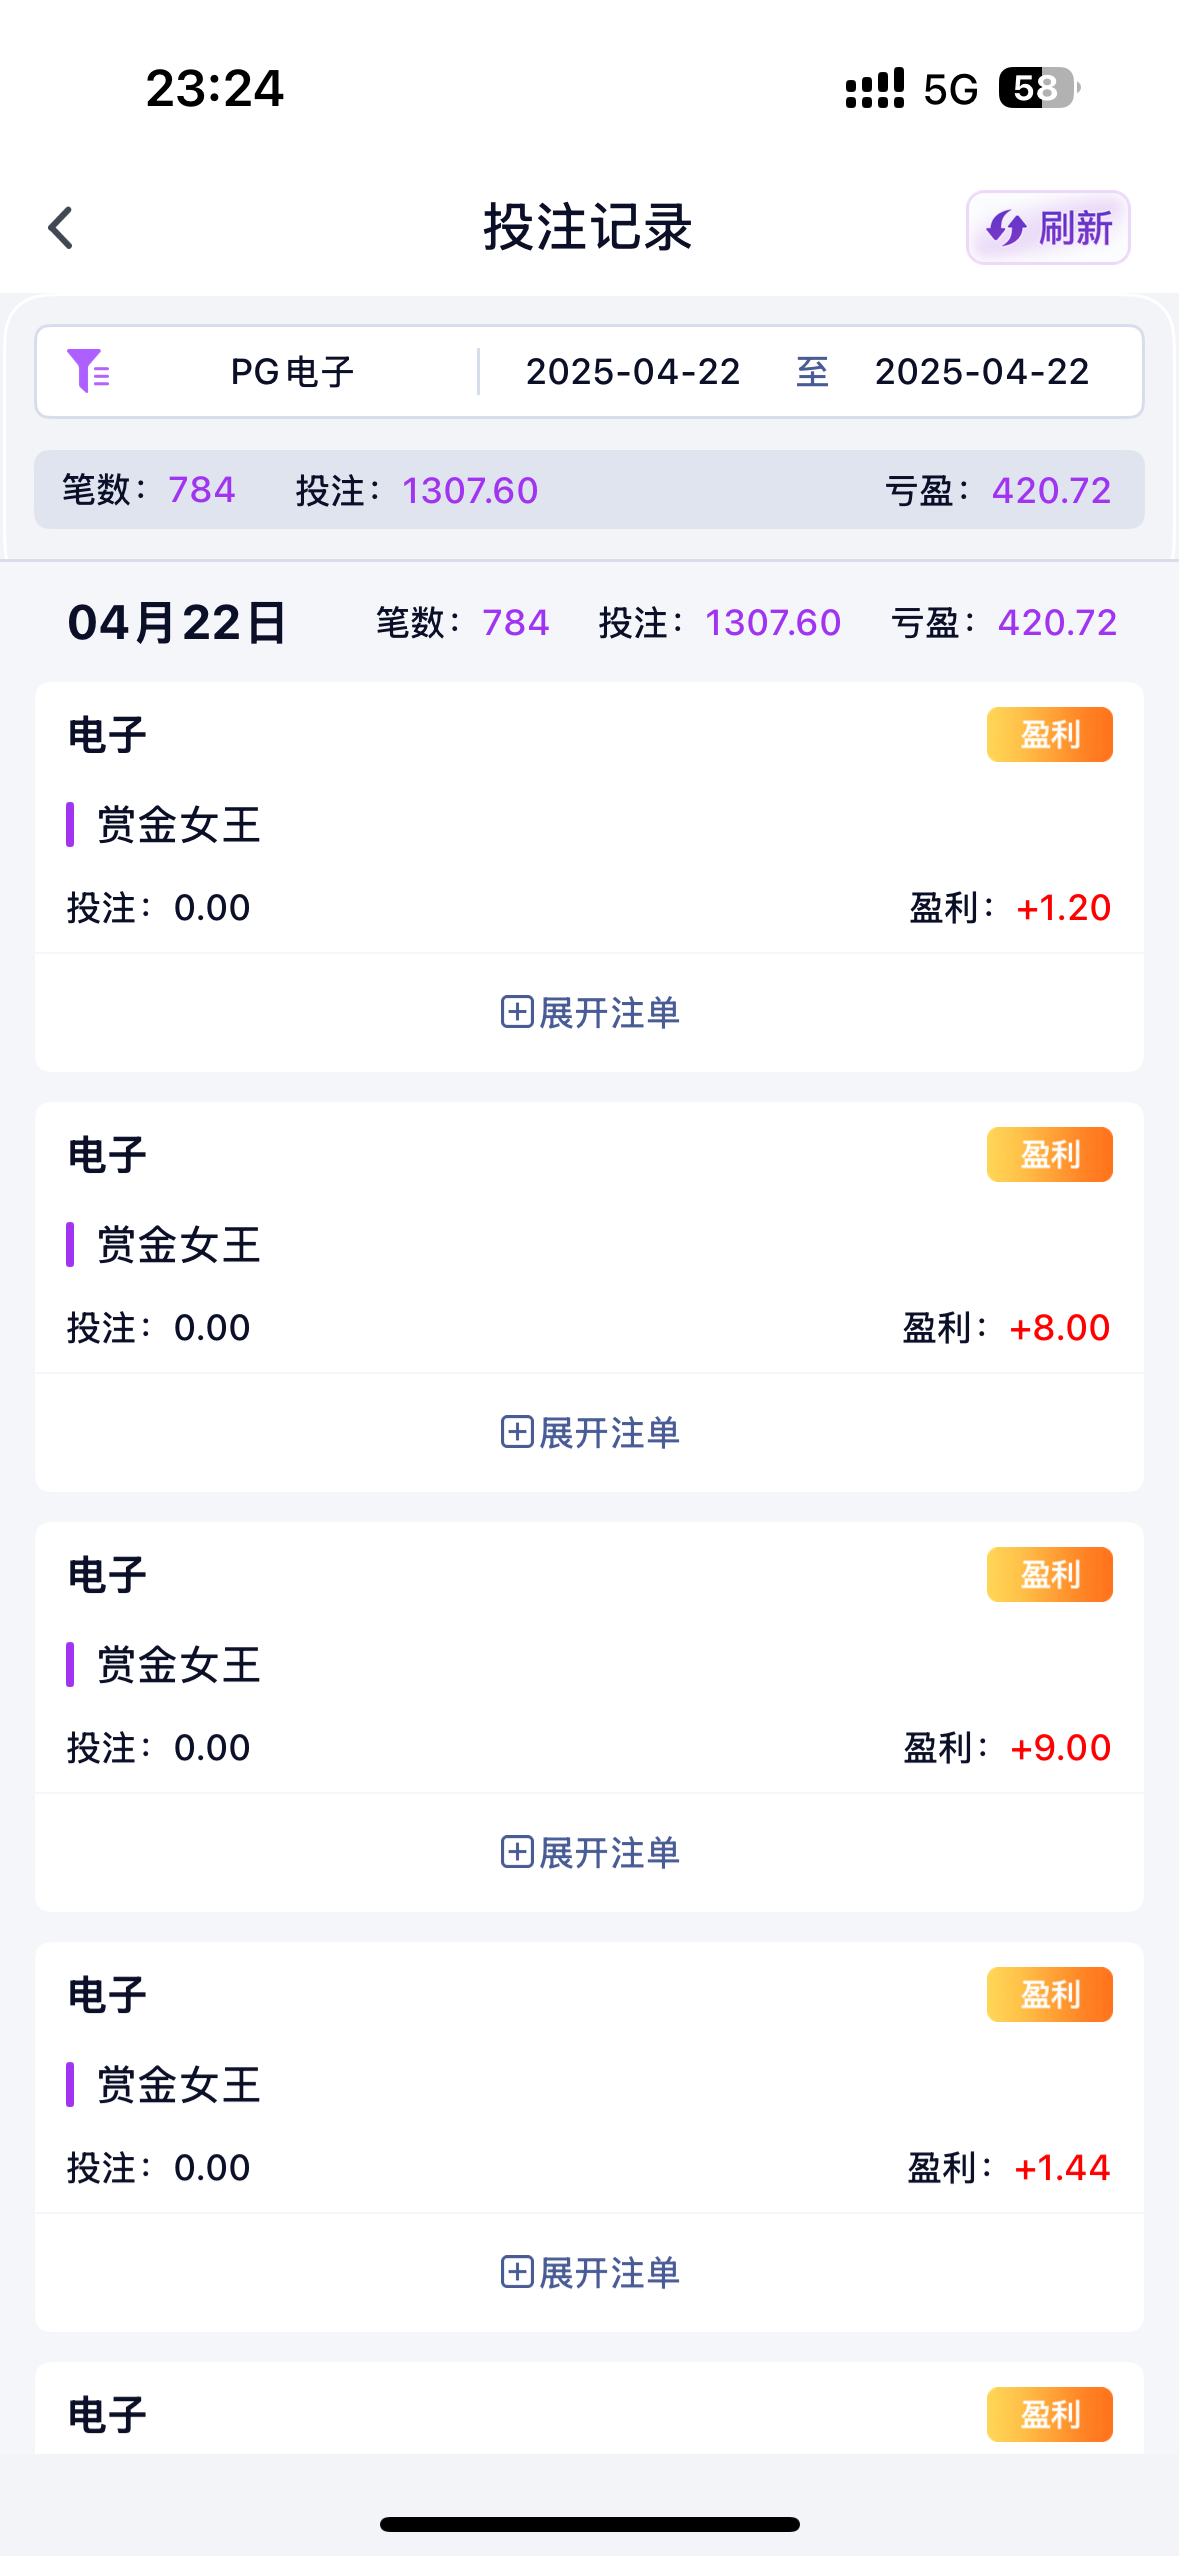The width and height of the screenshot is (1179, 2556).
Task: Expand bet slip for the +9.00 record
Action: [608, 1852]
